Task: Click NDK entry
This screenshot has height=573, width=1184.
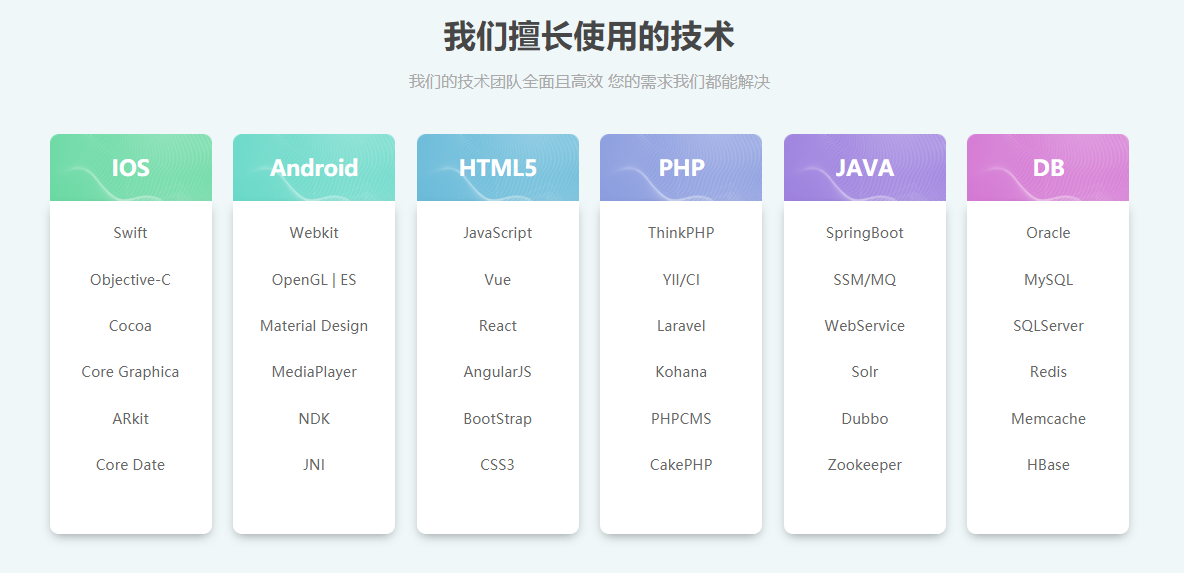Action: (x=314, y=419)
